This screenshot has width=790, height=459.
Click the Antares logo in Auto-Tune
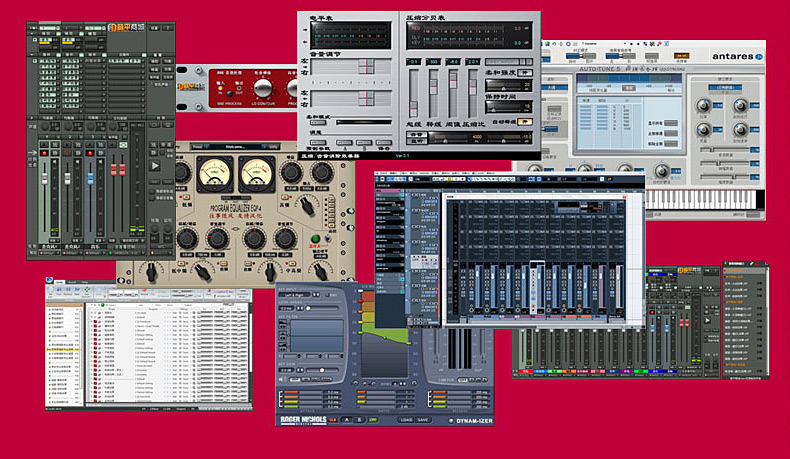coord(732,57)
